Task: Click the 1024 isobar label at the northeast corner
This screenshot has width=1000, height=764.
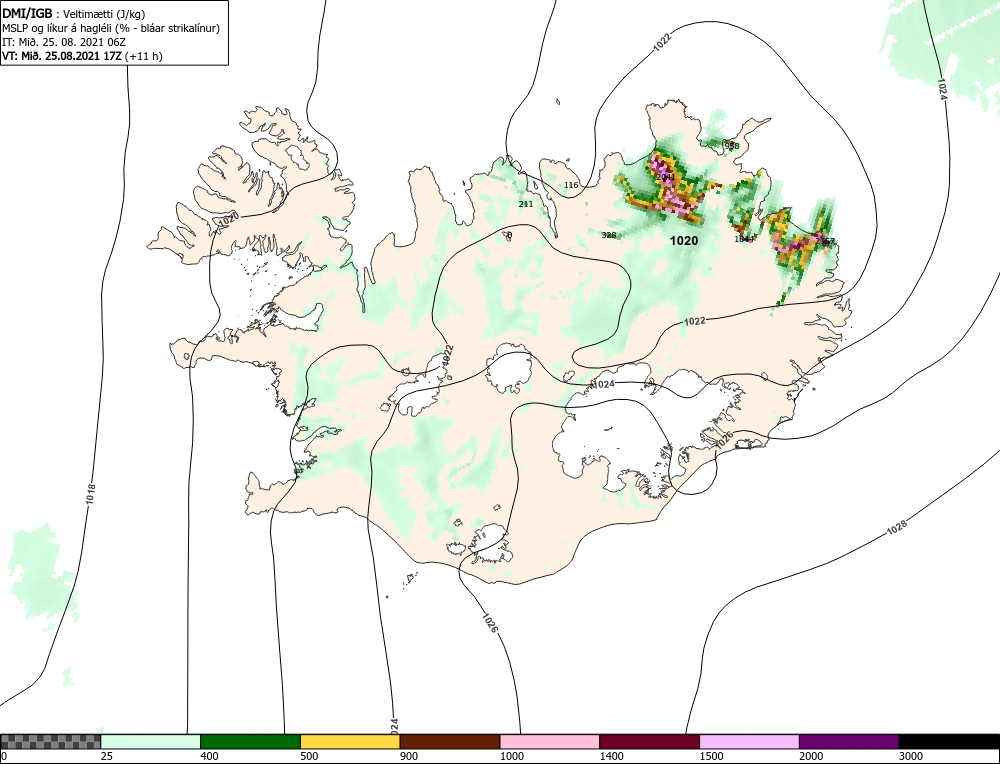Action: coord(942,90)
